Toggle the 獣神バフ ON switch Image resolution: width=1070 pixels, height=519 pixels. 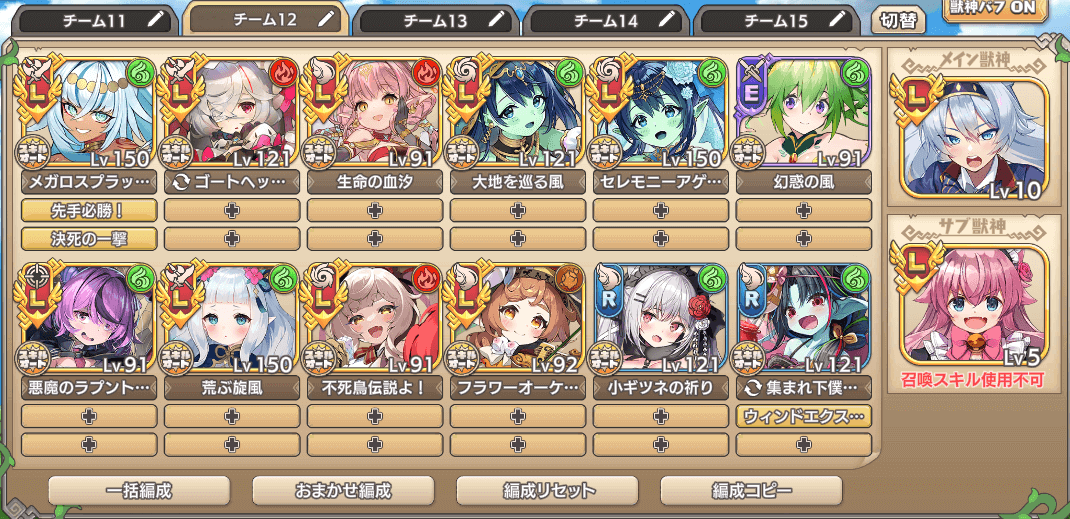[x=998, y=8]
